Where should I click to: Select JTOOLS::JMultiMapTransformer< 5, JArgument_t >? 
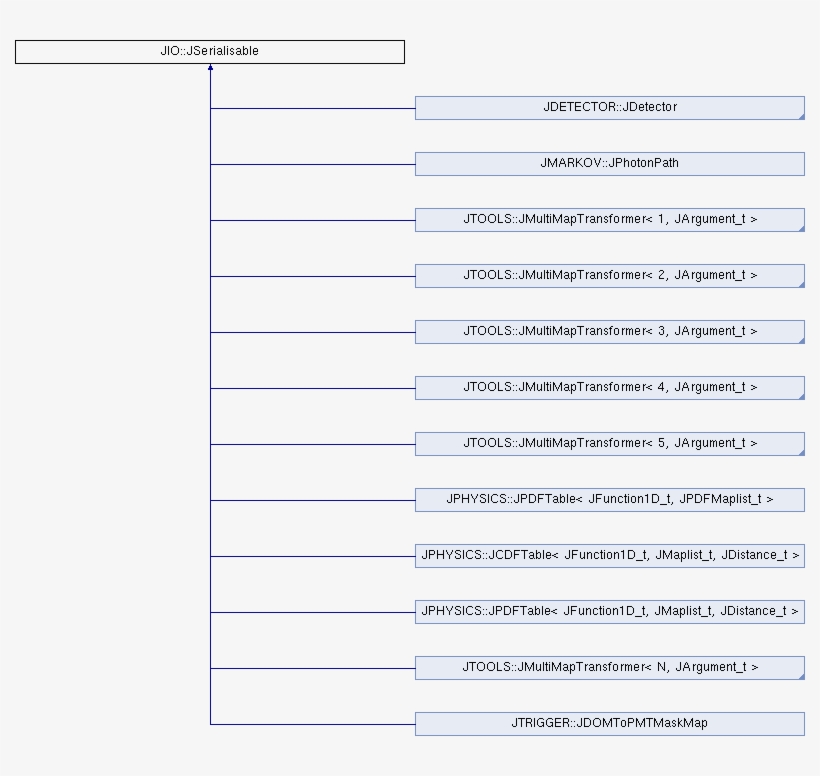tap(609, 443)
